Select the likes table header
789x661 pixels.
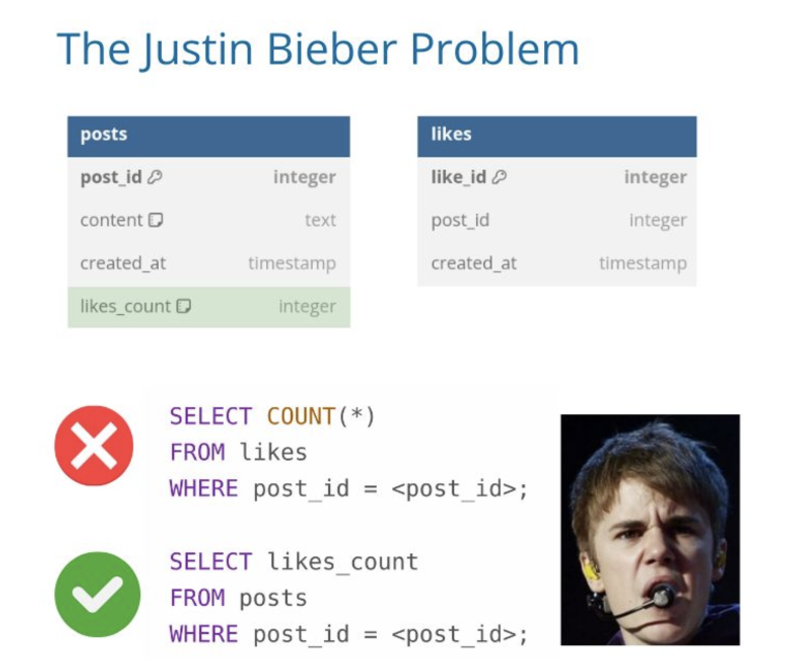556,135
